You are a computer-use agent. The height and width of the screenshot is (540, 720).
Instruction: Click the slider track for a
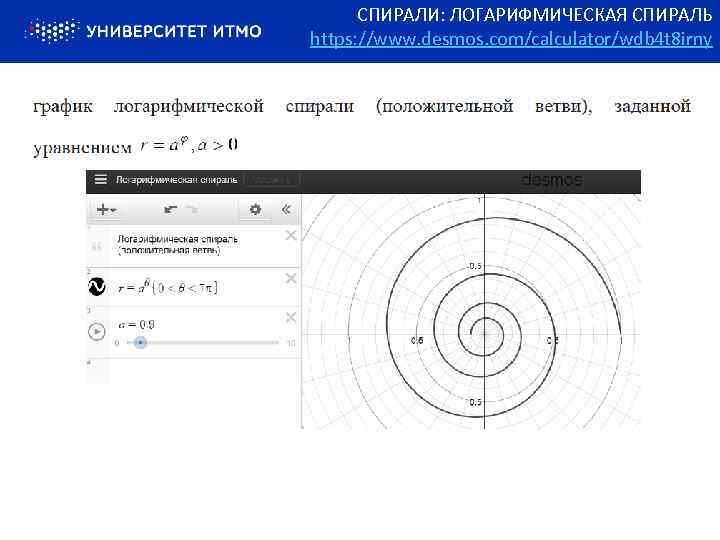point(202,343)
